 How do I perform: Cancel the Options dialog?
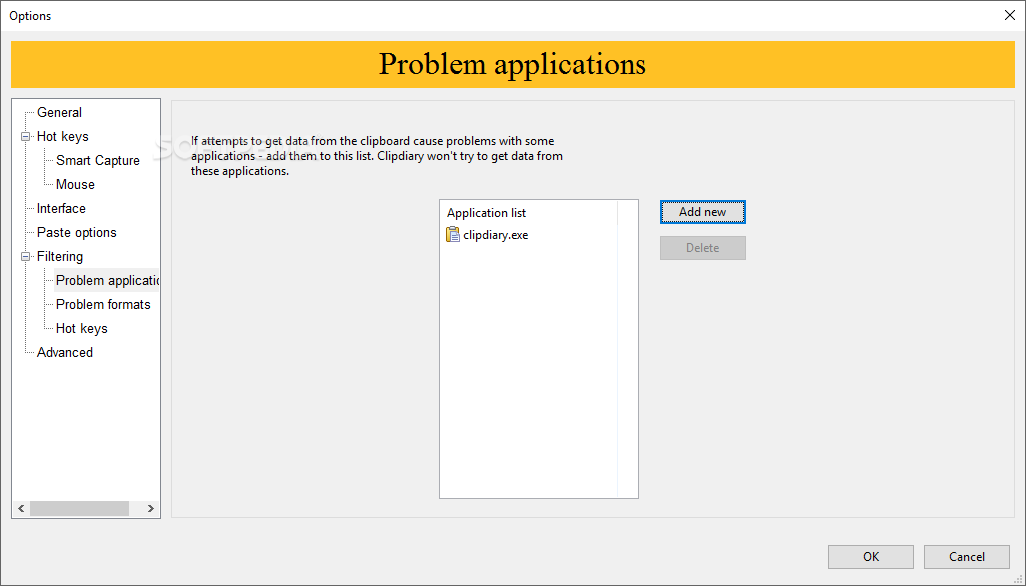(966, 557)
